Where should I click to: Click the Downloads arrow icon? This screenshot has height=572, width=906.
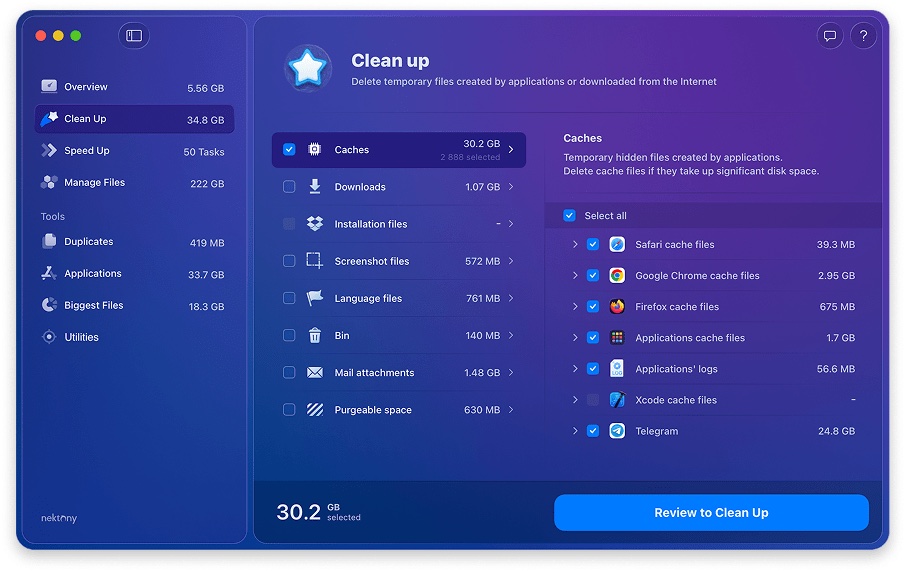tap(314, 187)
